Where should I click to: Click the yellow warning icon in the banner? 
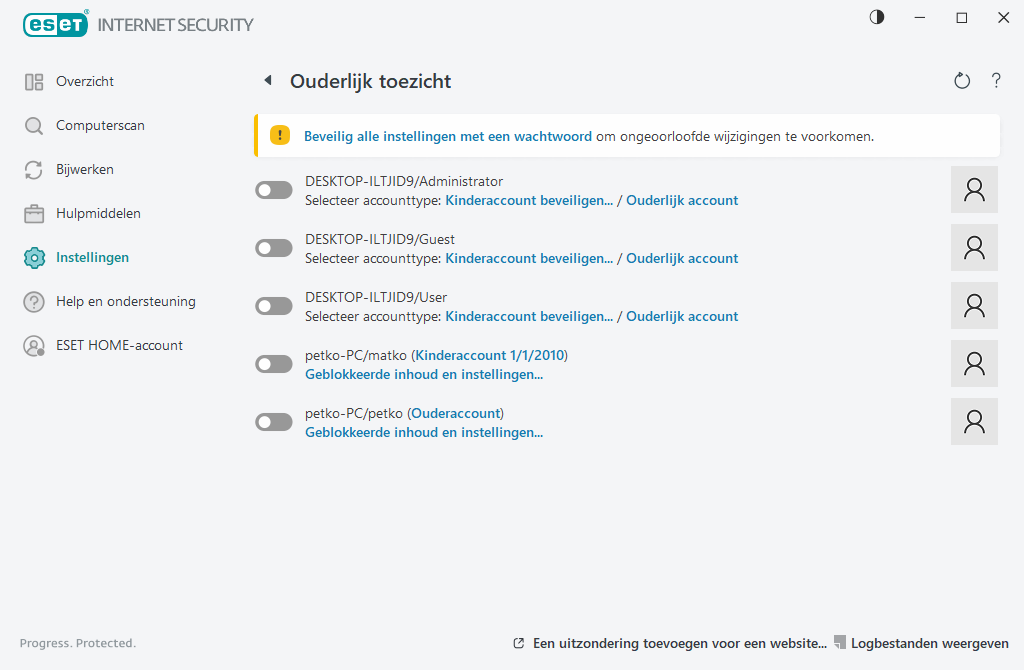click(x=281, y=136)
